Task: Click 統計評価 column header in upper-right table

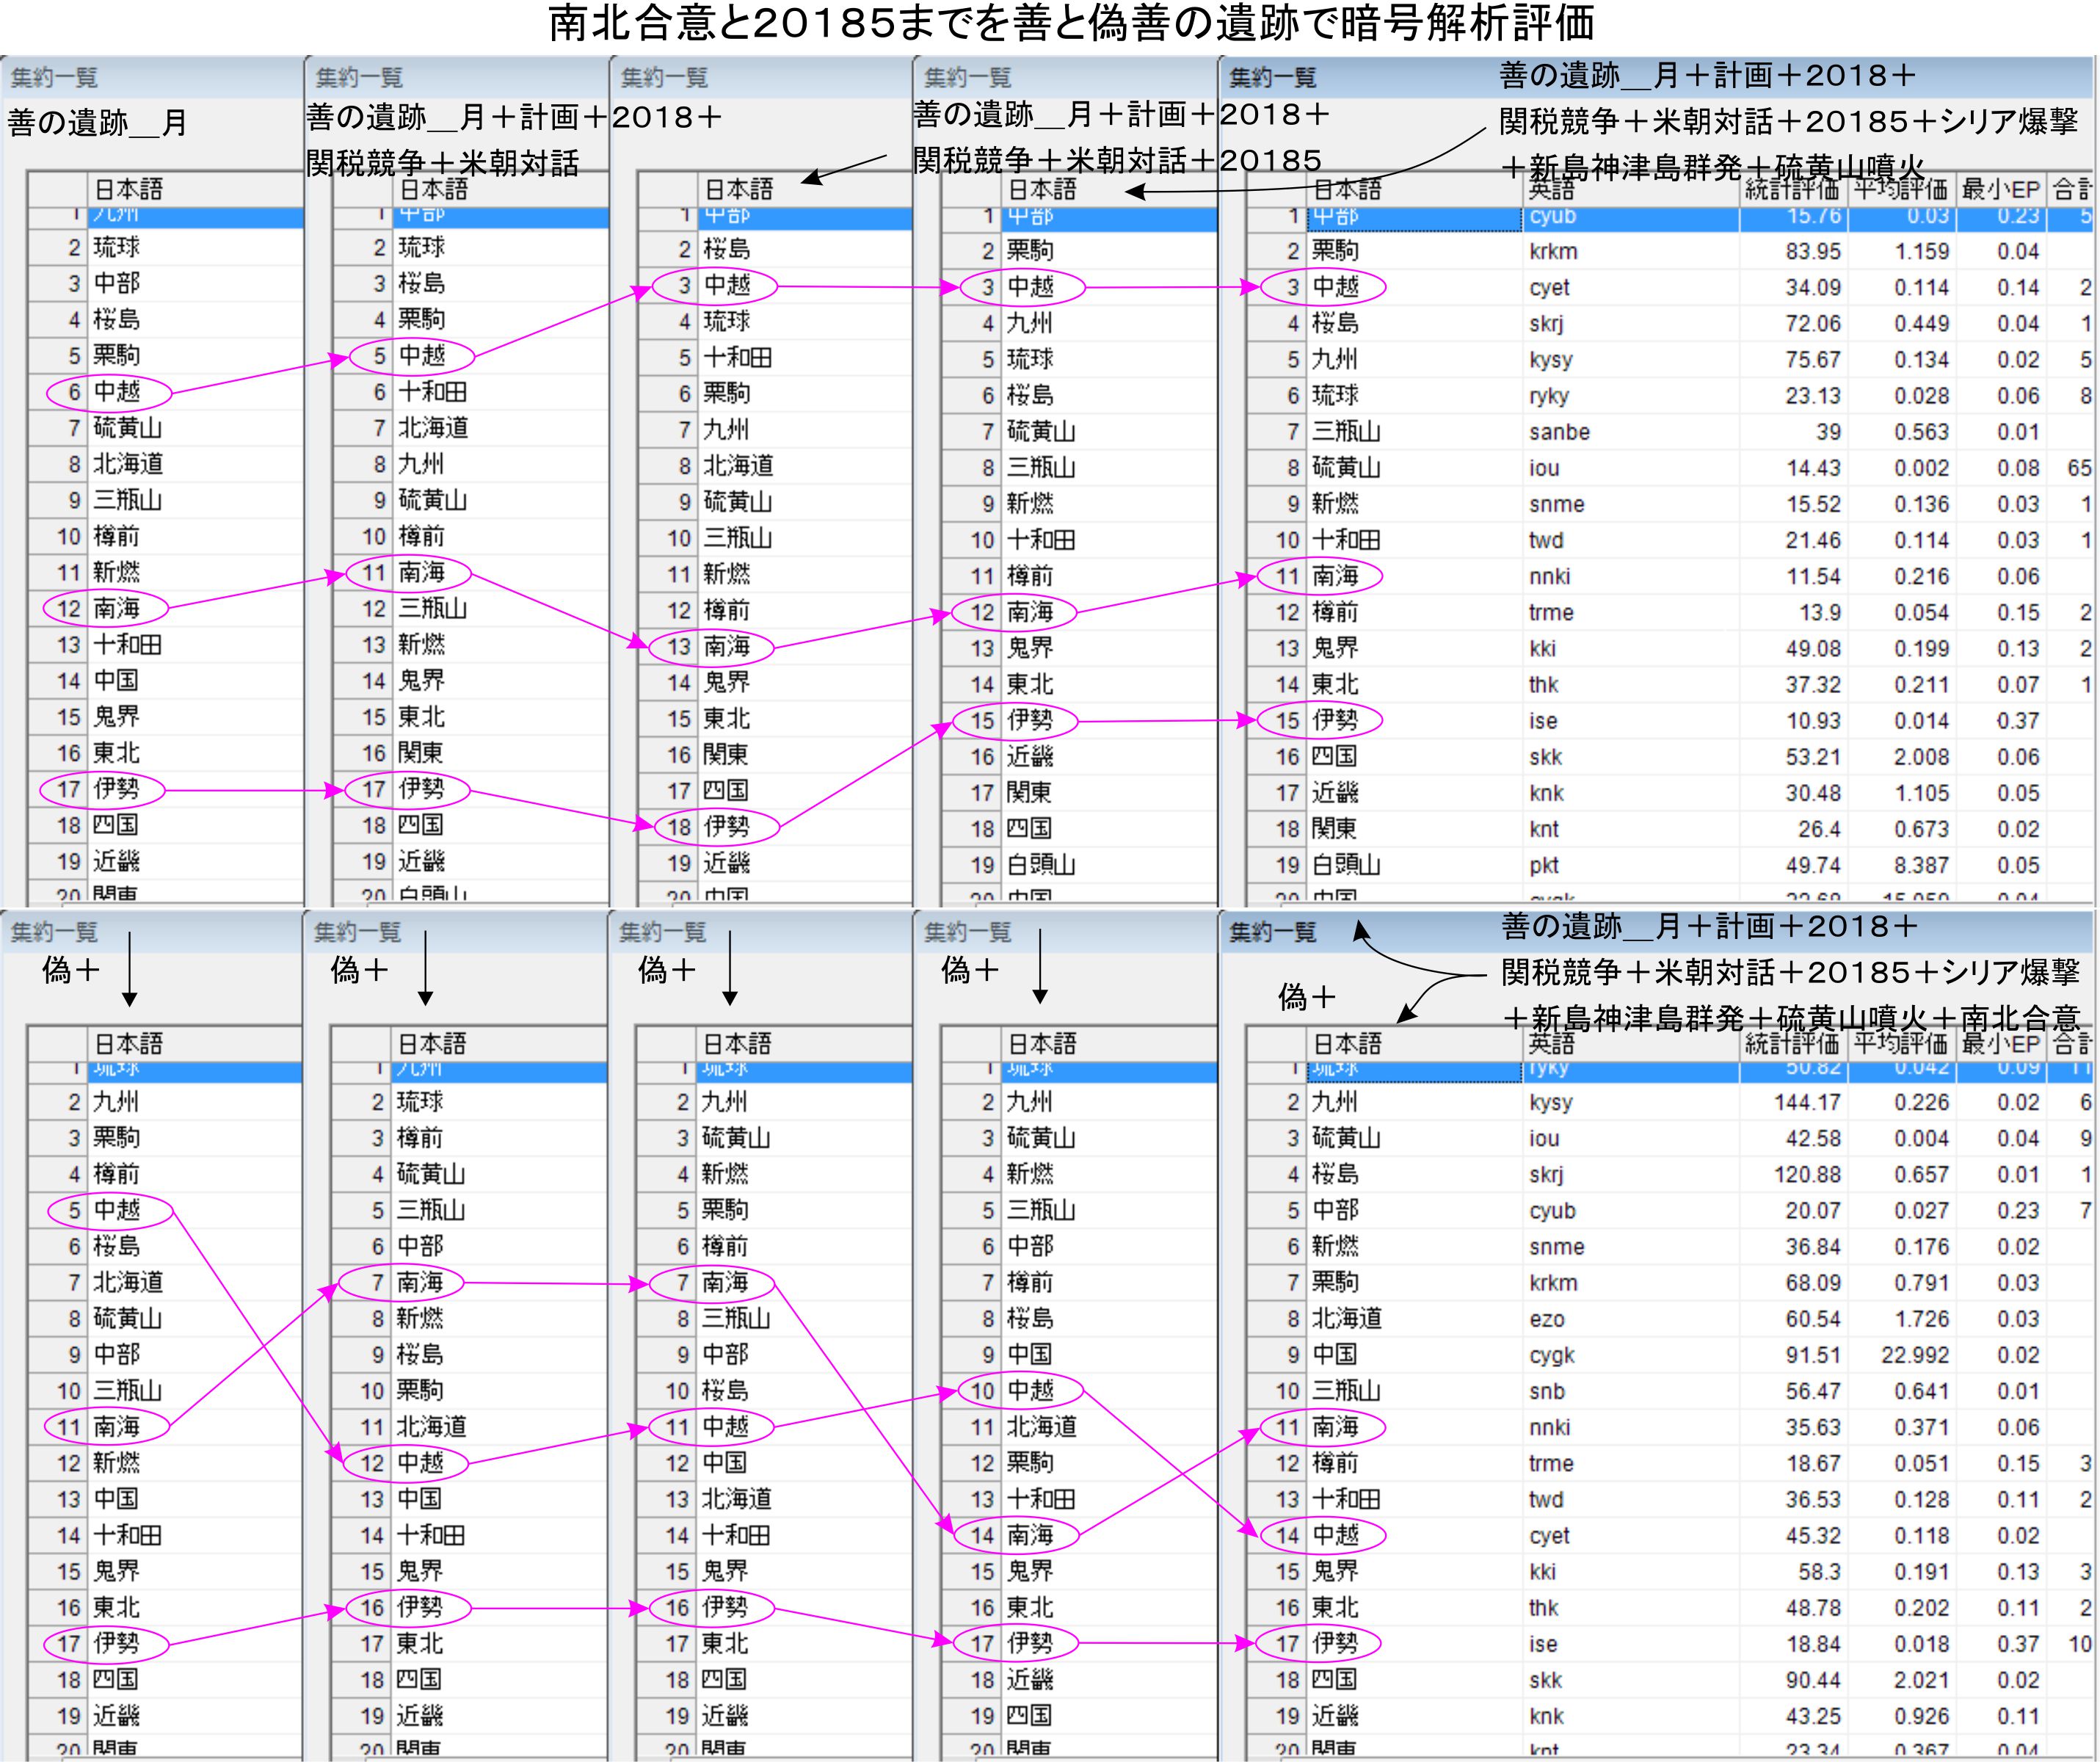Action: (1792, 190)
